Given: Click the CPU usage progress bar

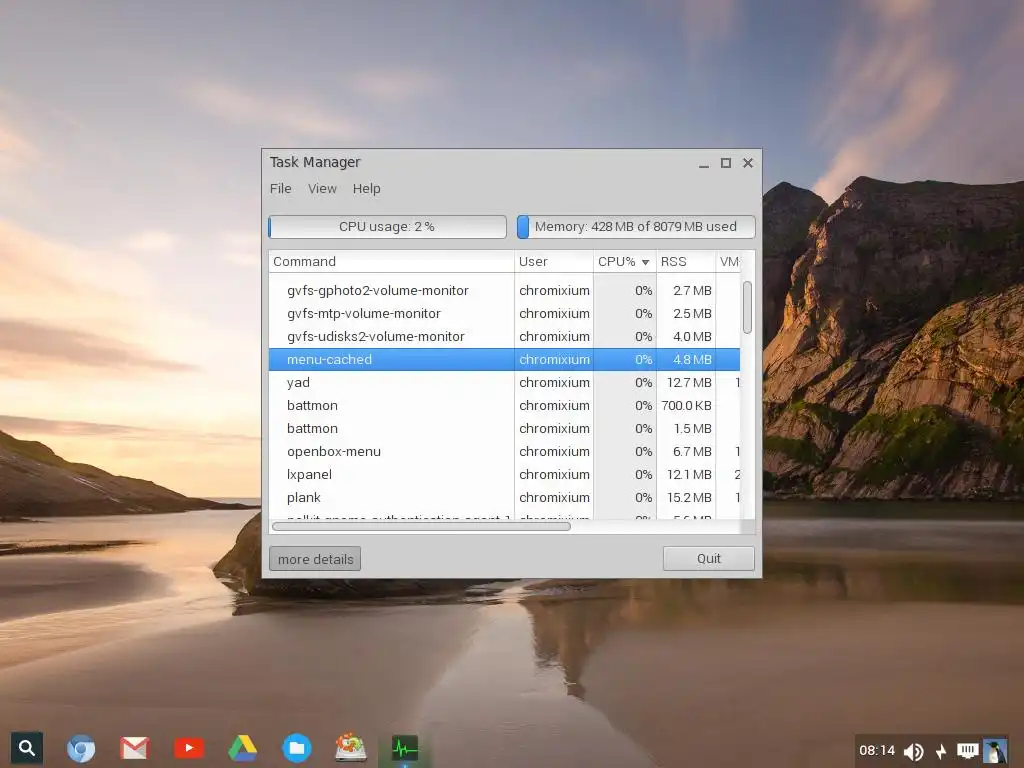Looking at the screenshot, I should pyautogui.click(x=387, y=227).
